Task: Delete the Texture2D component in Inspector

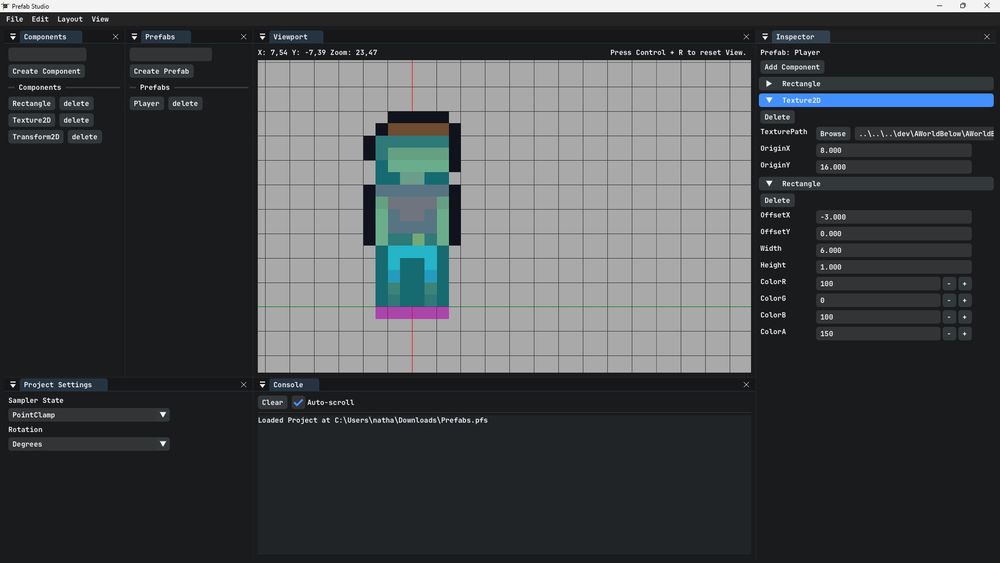Action: [x=777, y=117]
